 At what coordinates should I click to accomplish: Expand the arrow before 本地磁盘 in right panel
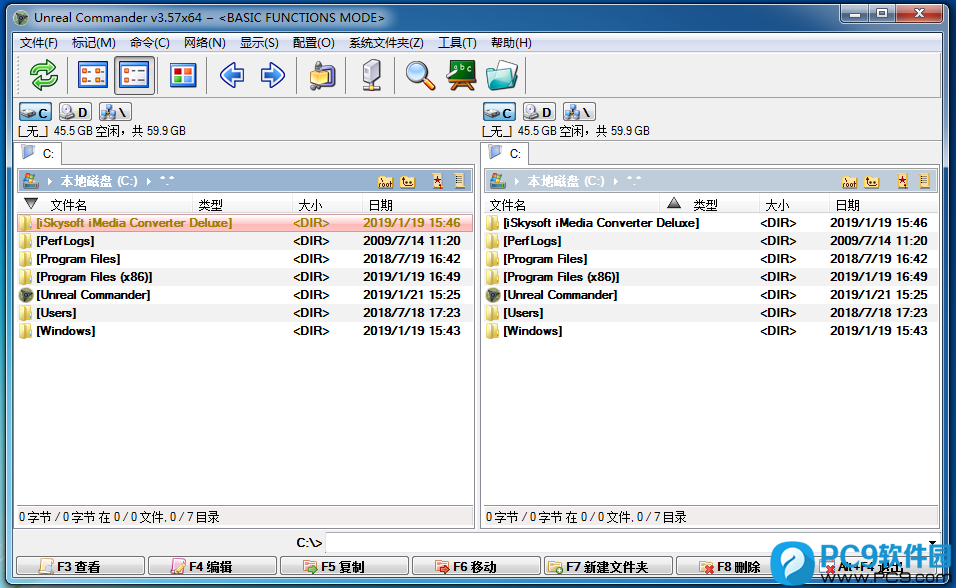coord(516,182)
